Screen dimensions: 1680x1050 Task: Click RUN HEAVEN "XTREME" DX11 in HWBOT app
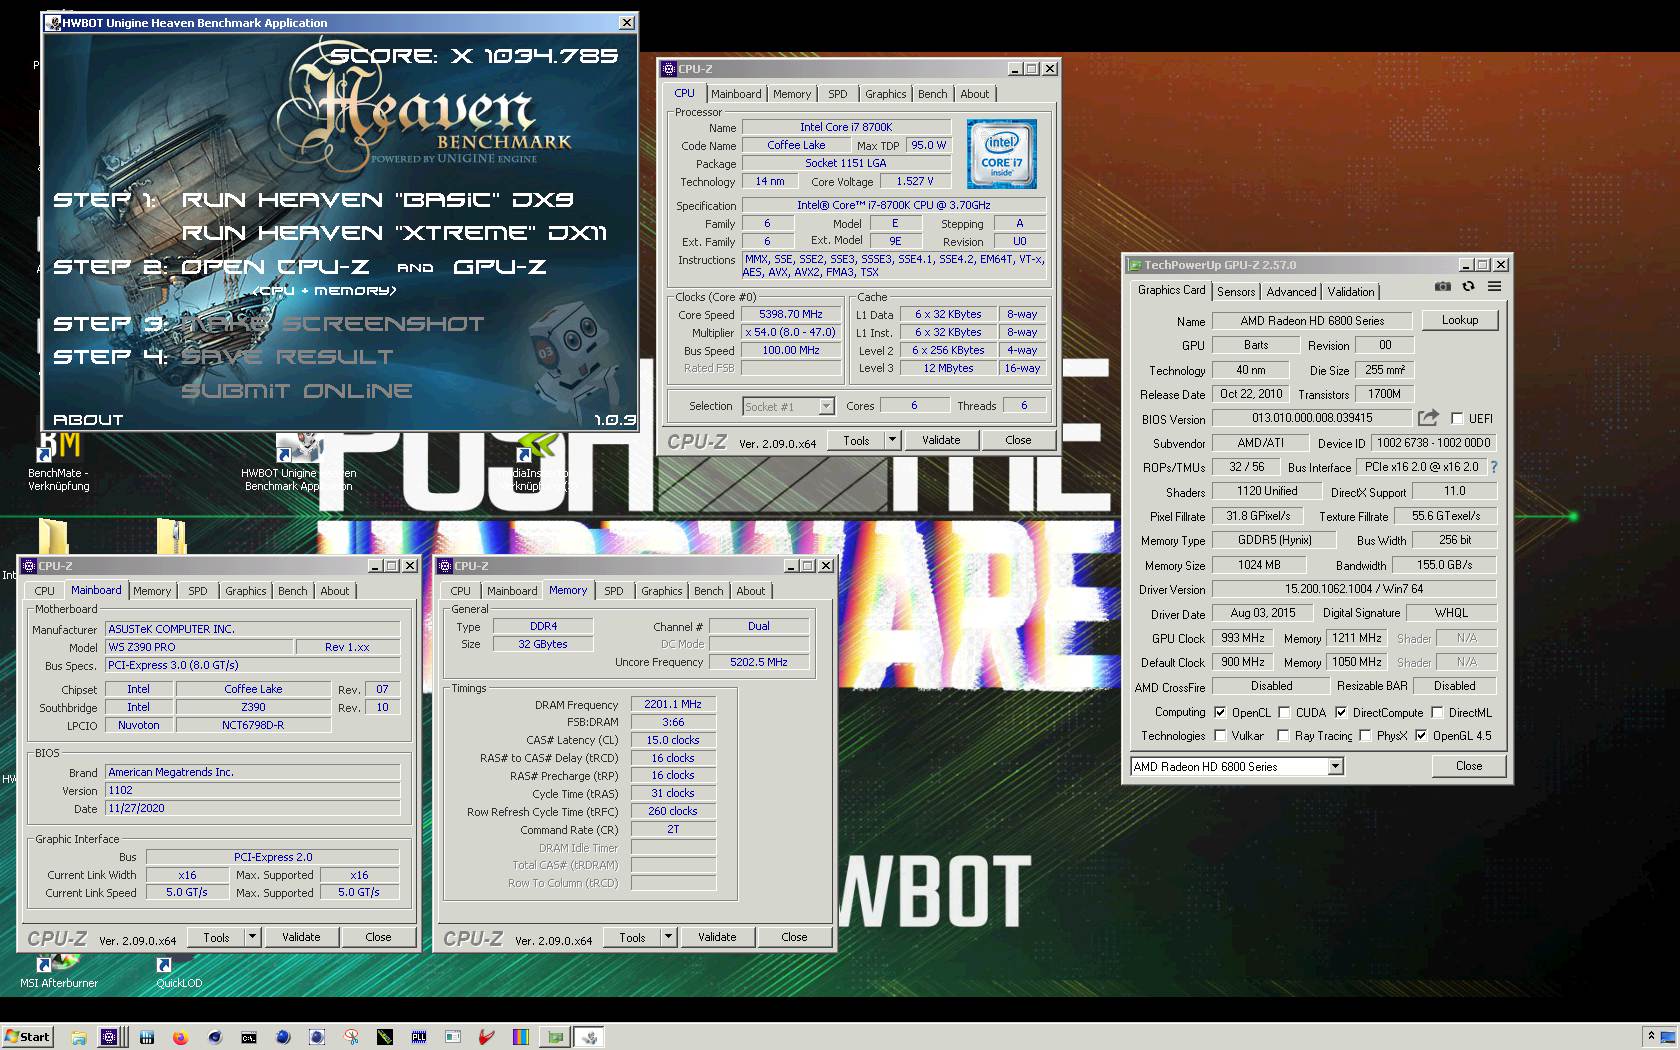coord(394,233)
